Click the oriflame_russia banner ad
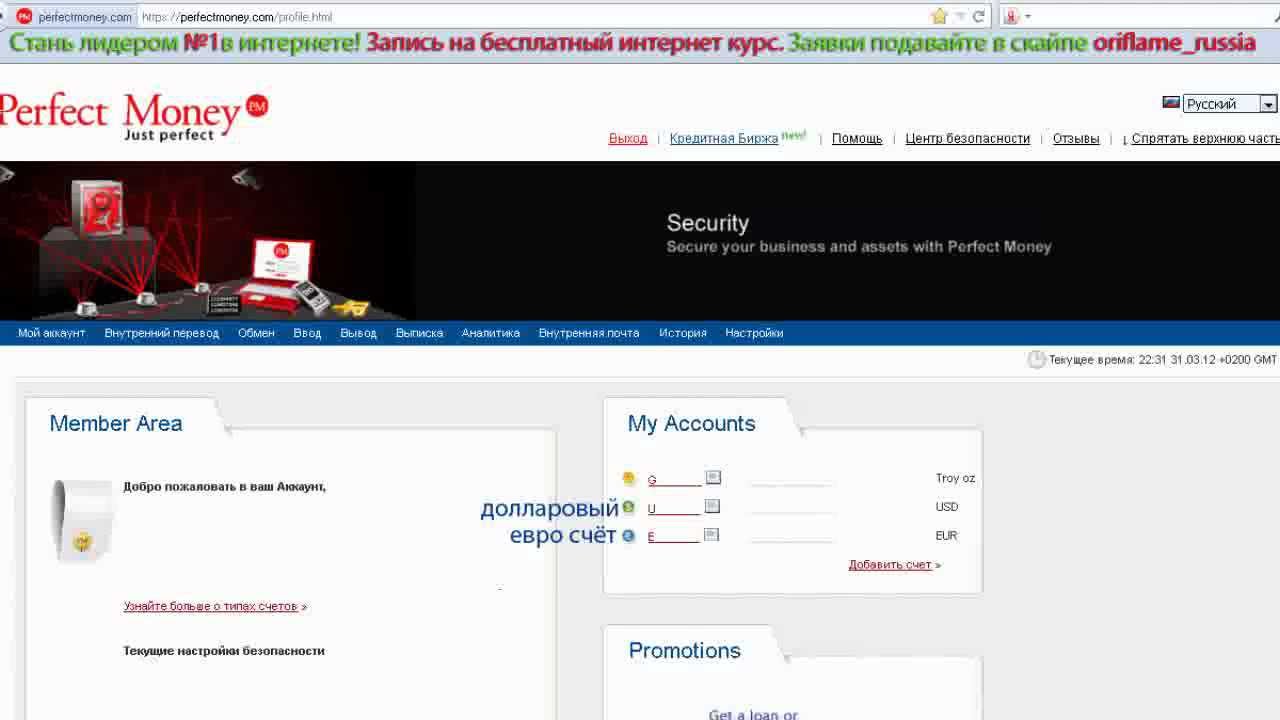 click(630, 43)
